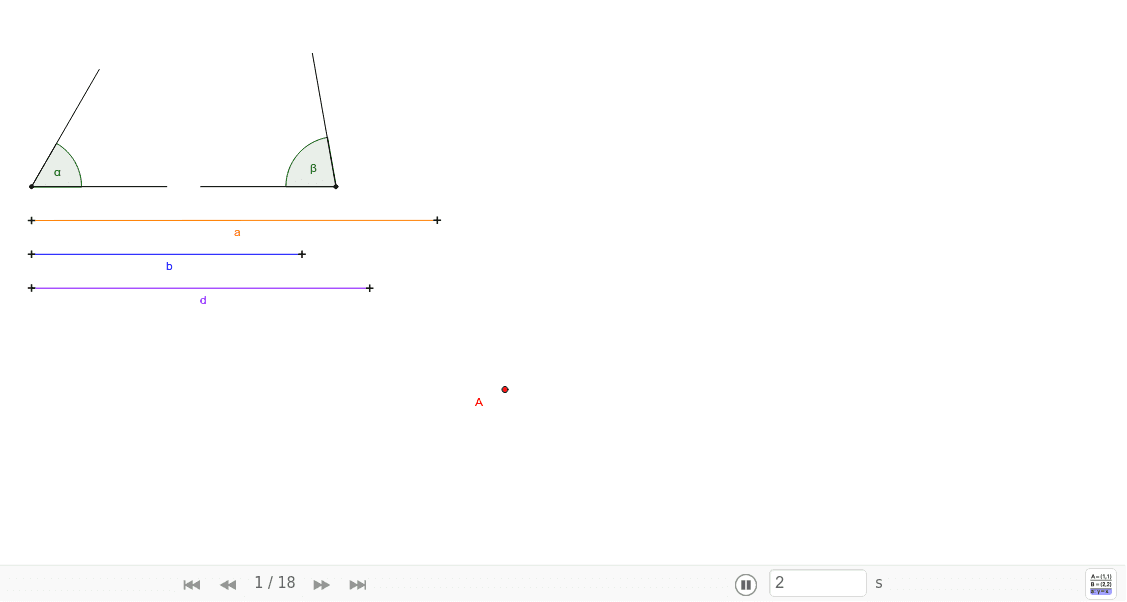Click the left endpoint of segment b
1127x602 pixels.
[x=32, y=254]
